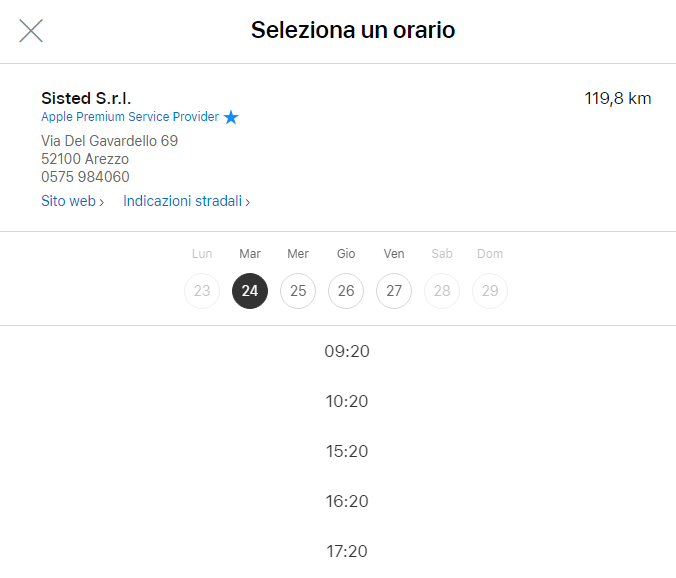Pick Thursday 26 date
The width and height of the screenshot is (676, 578).
[x=346, y=291]
